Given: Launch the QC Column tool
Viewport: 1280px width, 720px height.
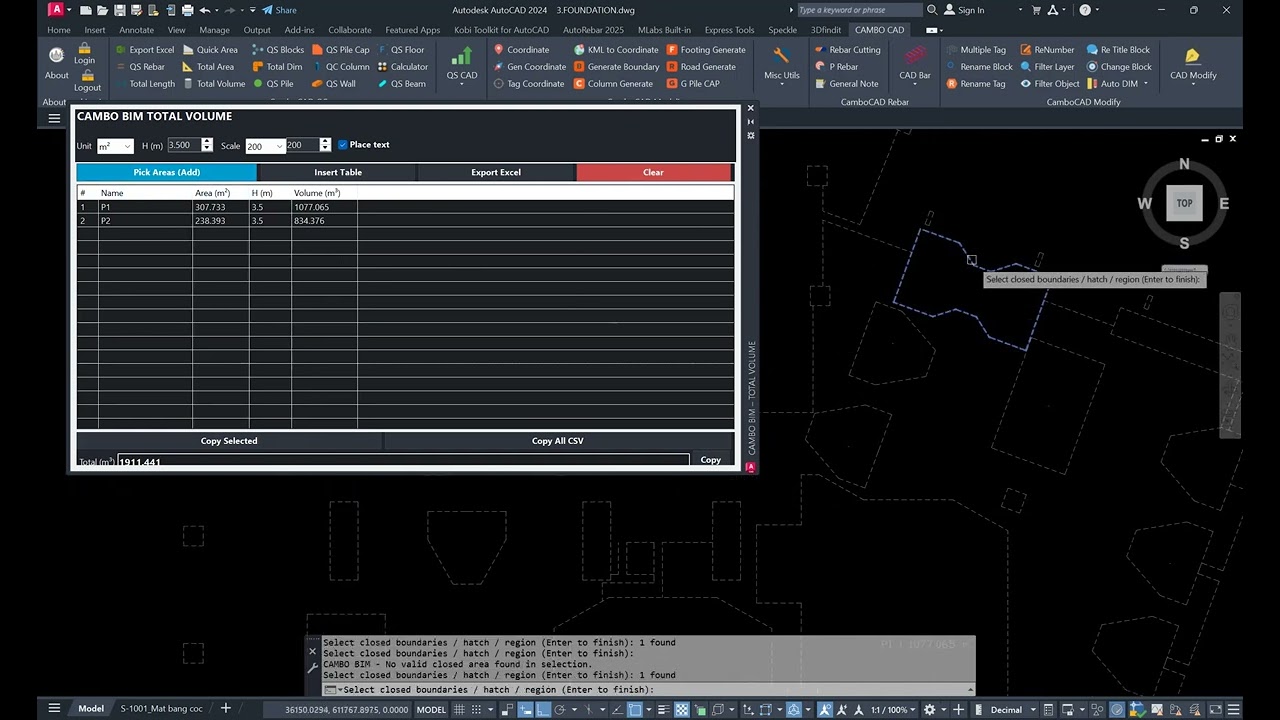Looking at the screenshot, I should point(340,67).
